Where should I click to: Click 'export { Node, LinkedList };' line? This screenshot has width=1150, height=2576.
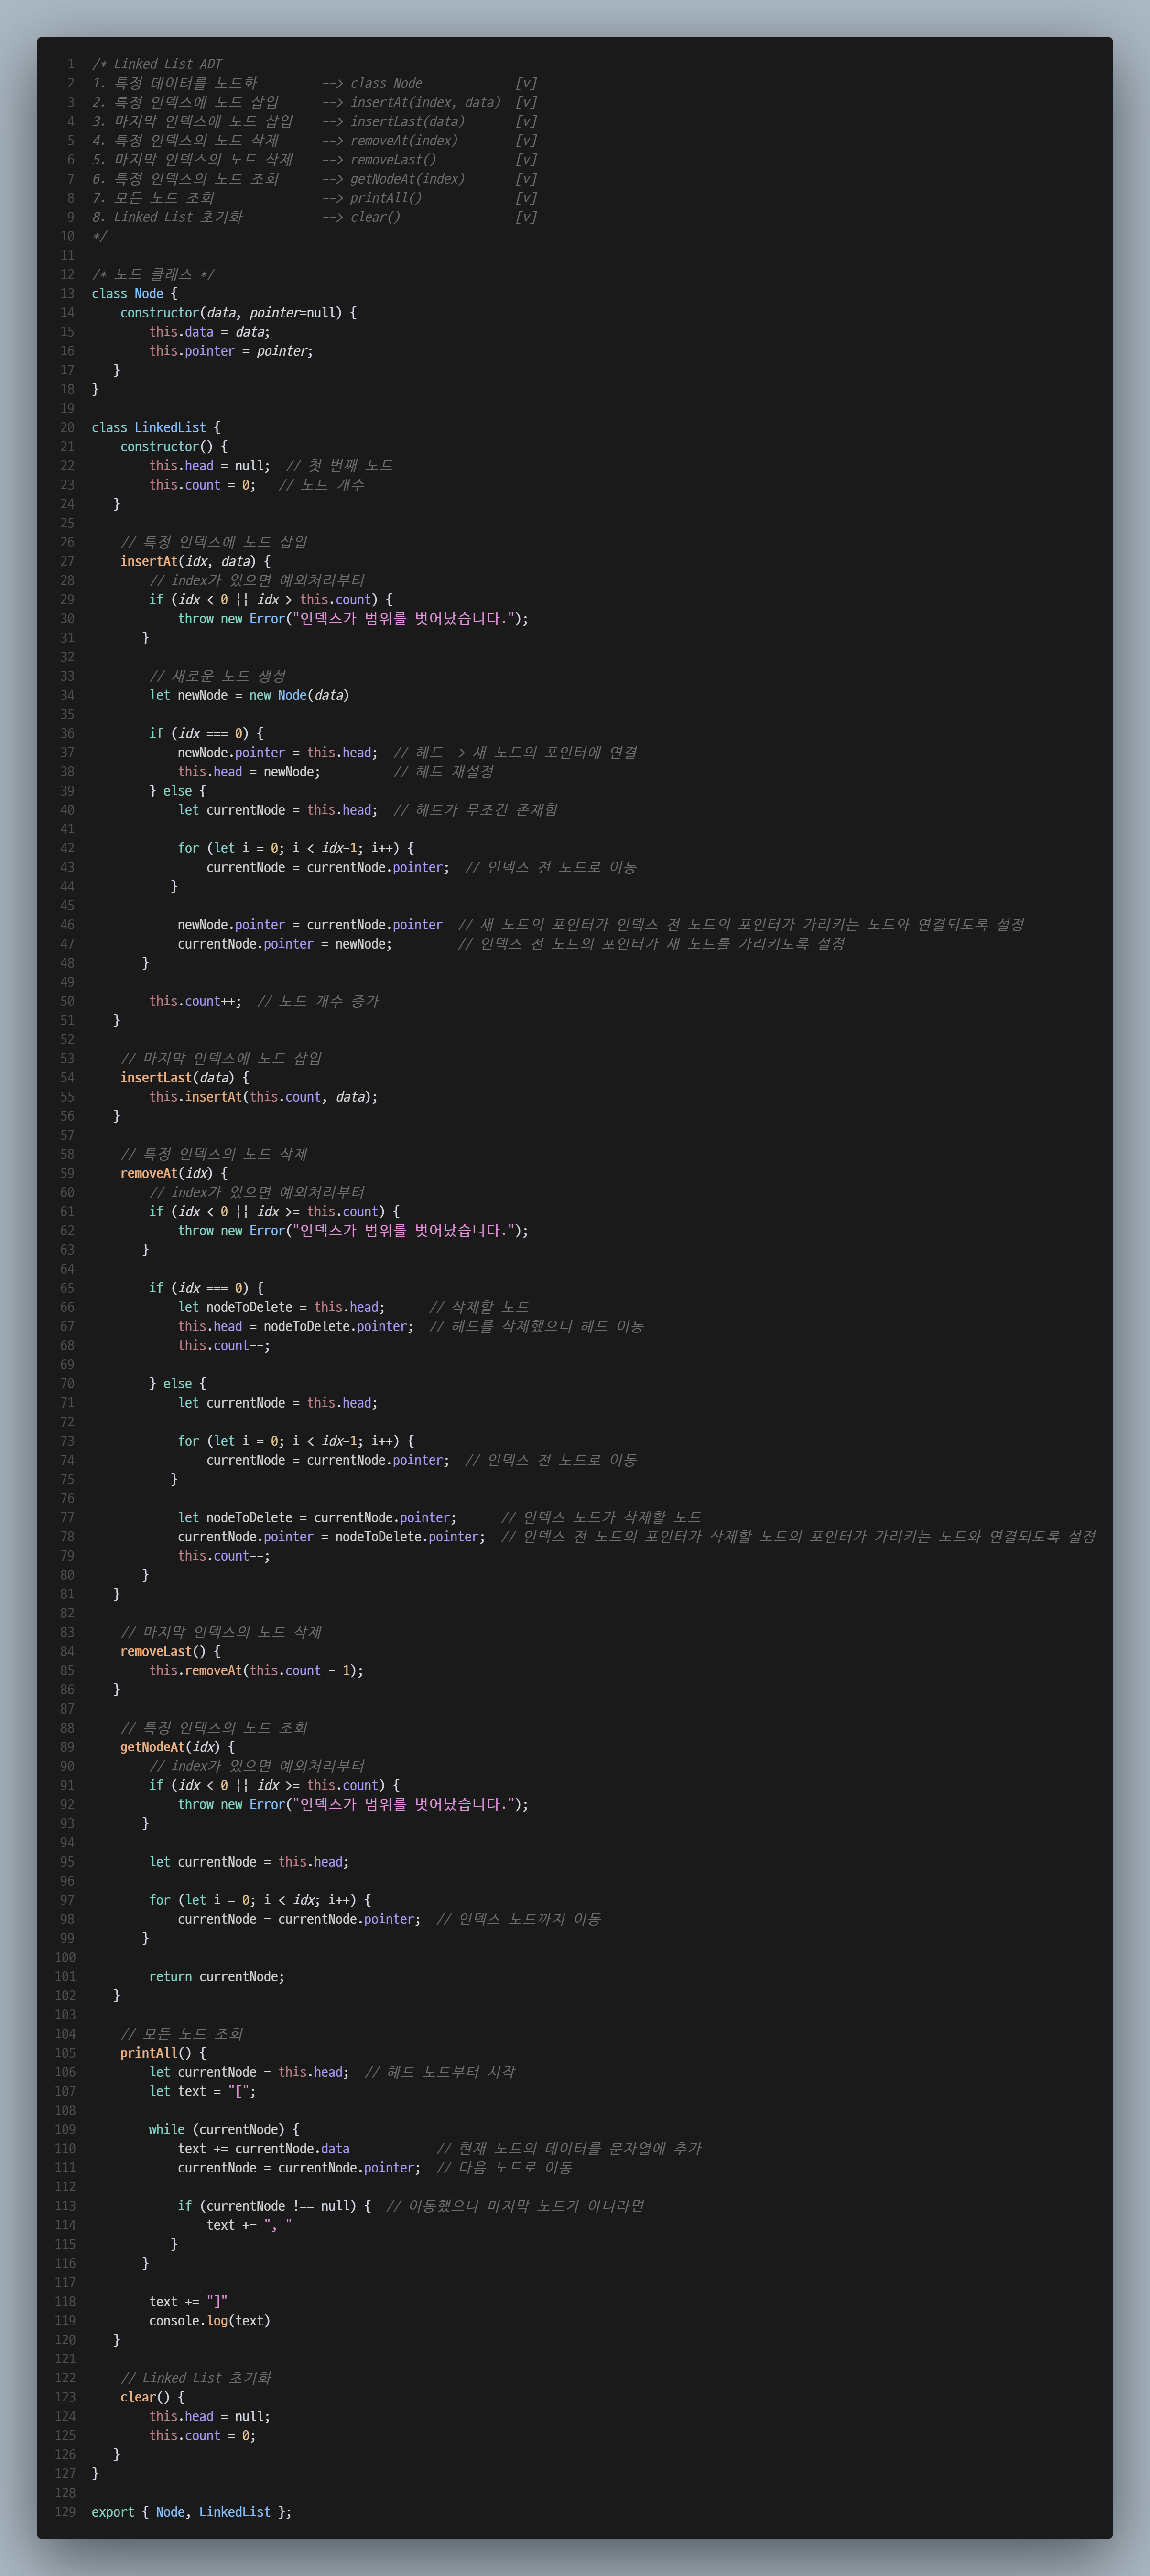tap(191, 2513)
